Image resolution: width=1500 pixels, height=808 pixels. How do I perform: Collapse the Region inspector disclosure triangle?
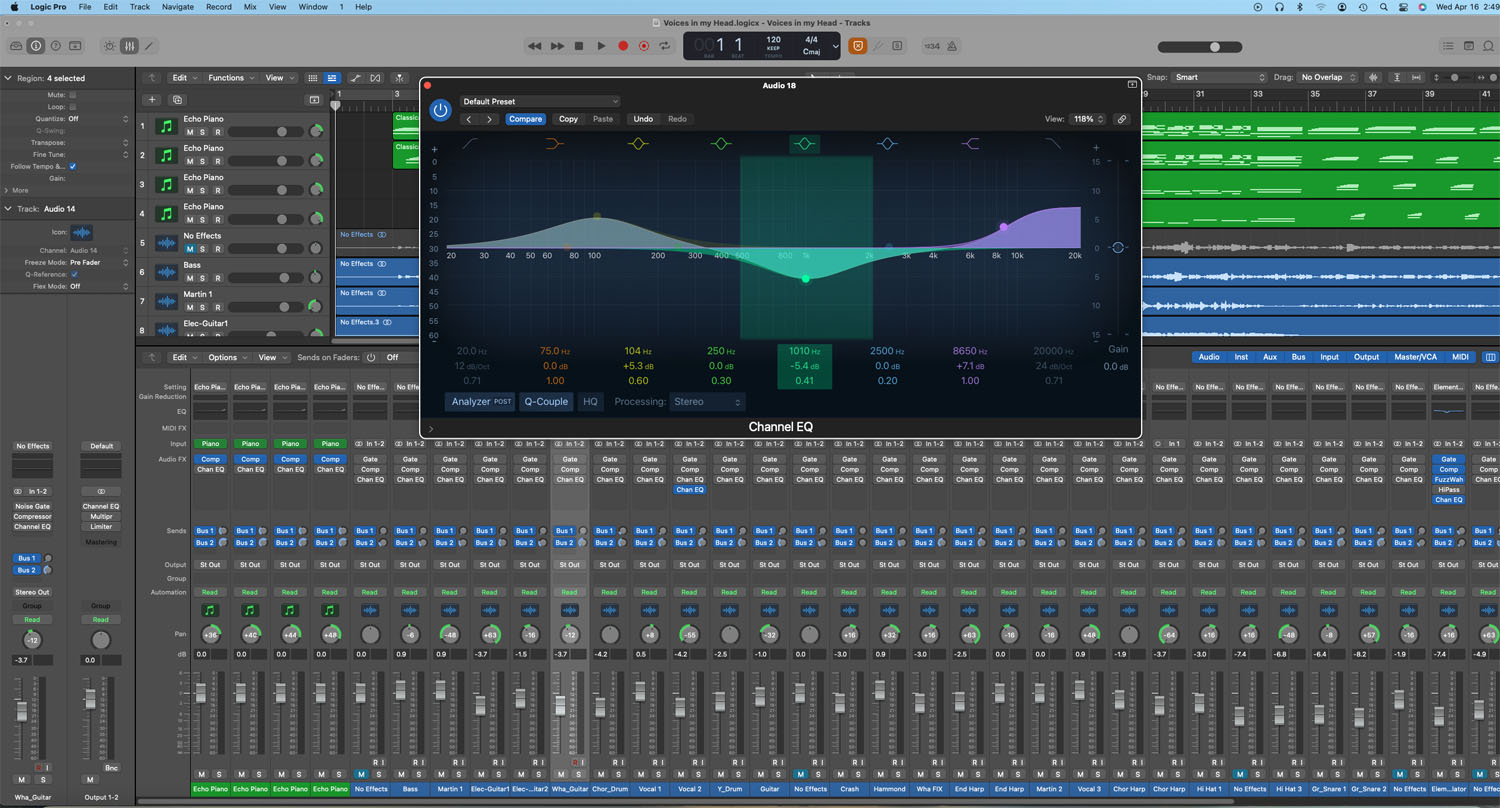point(8,78)
